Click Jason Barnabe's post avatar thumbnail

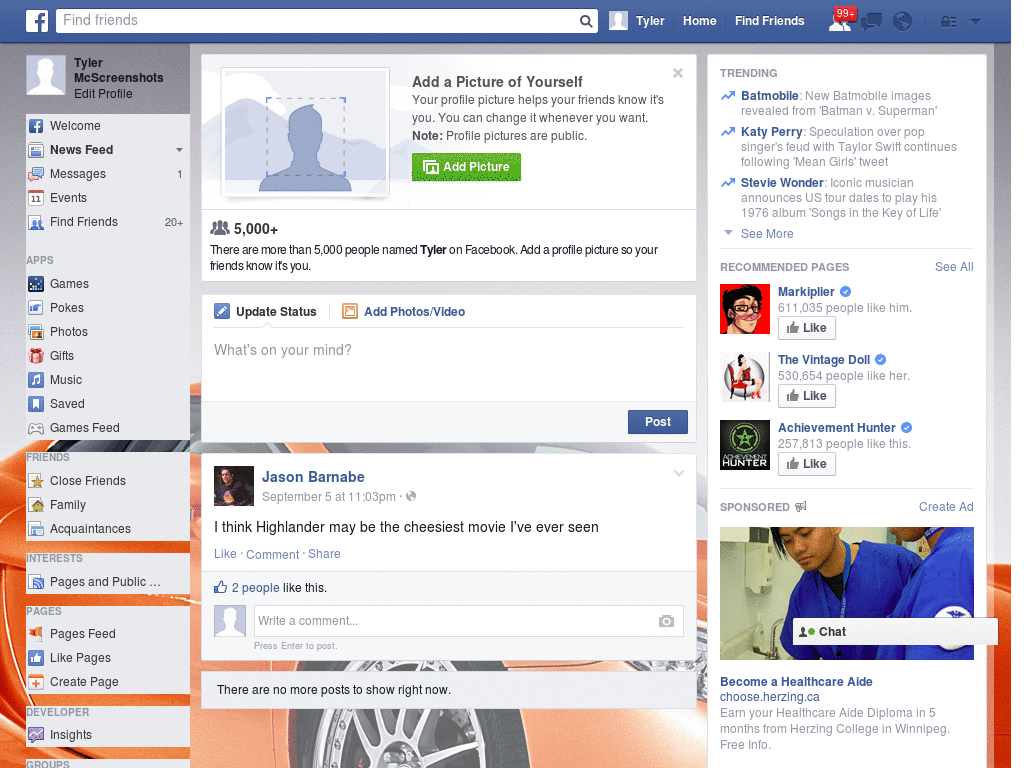click(234, 486)
